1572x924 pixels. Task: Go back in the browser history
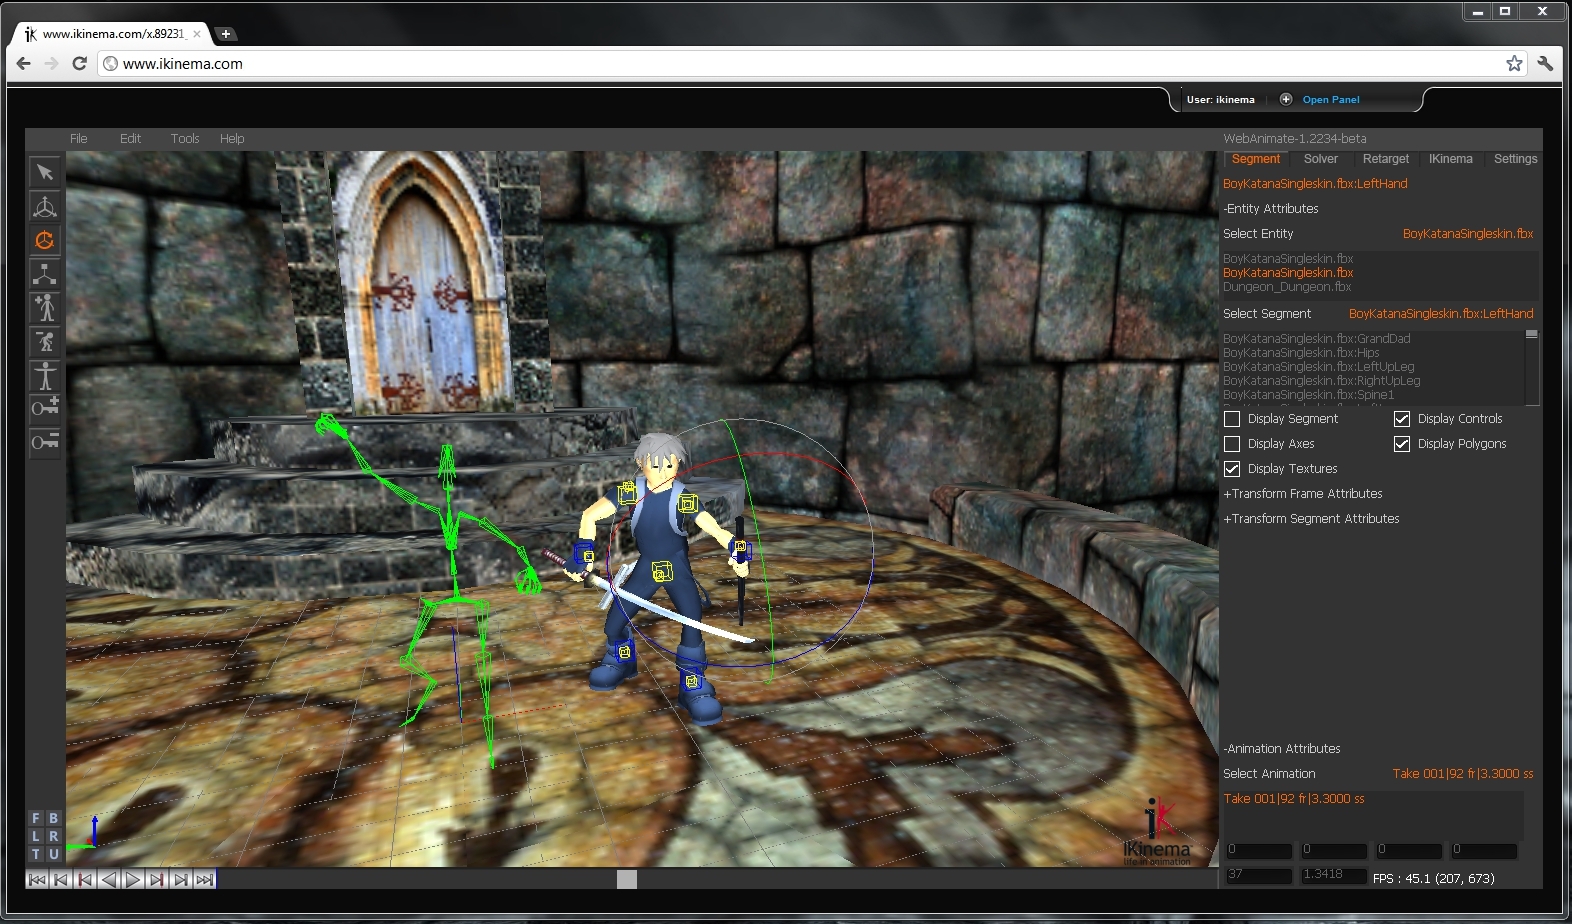[x=24, y=64]
